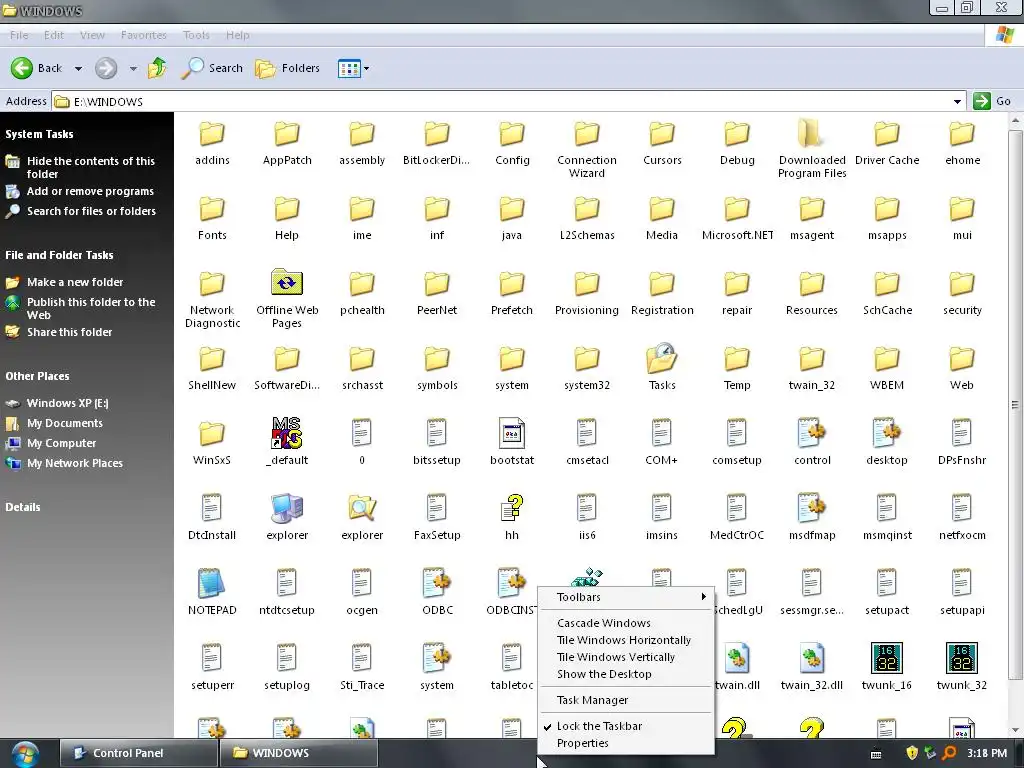Expand the Details section header
The width and height of the screenshot is (1024, 768).
[23, 507]
